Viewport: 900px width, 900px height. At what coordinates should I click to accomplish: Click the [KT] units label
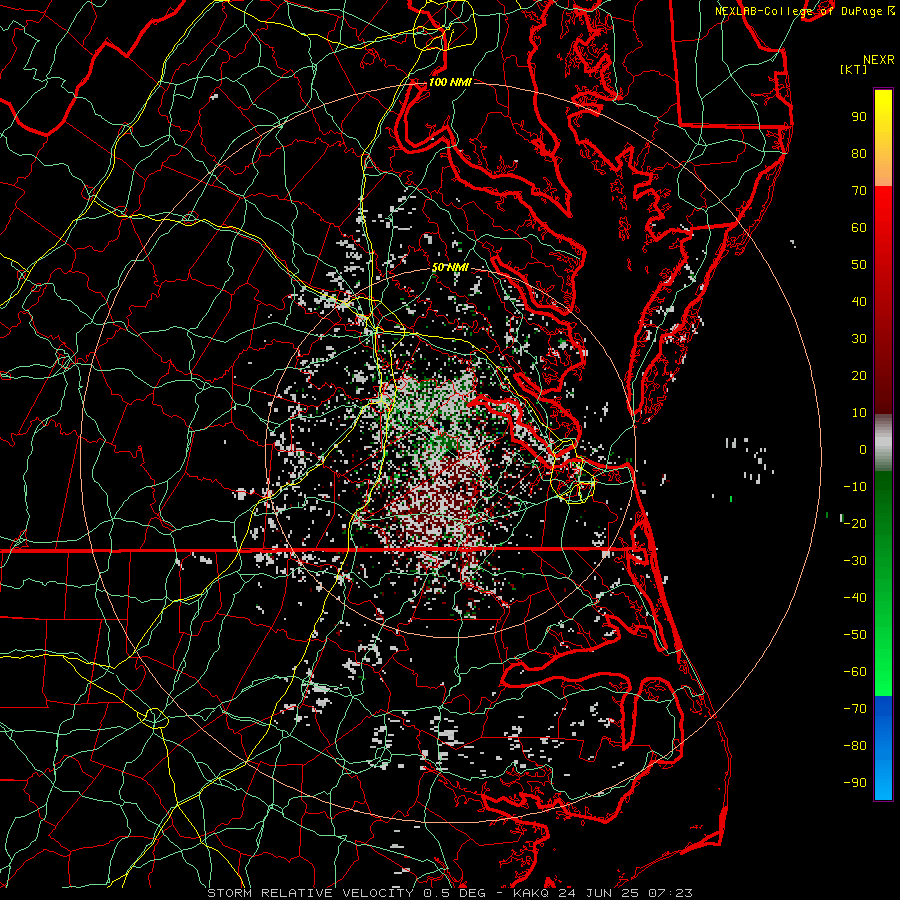854,69
